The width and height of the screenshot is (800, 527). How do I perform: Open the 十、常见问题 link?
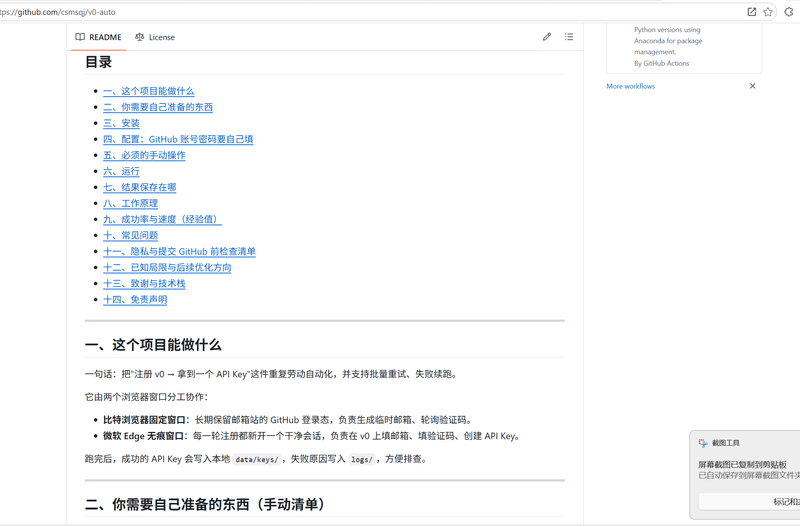coord(131,235)
